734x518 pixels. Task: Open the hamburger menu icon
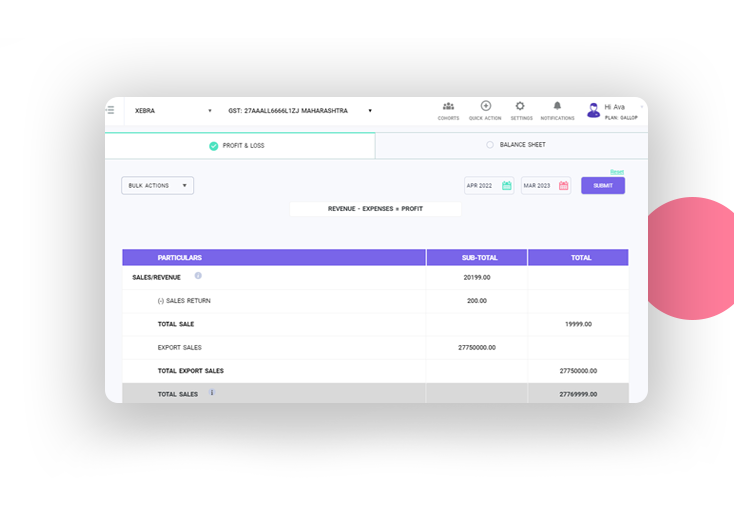[111, 110]
